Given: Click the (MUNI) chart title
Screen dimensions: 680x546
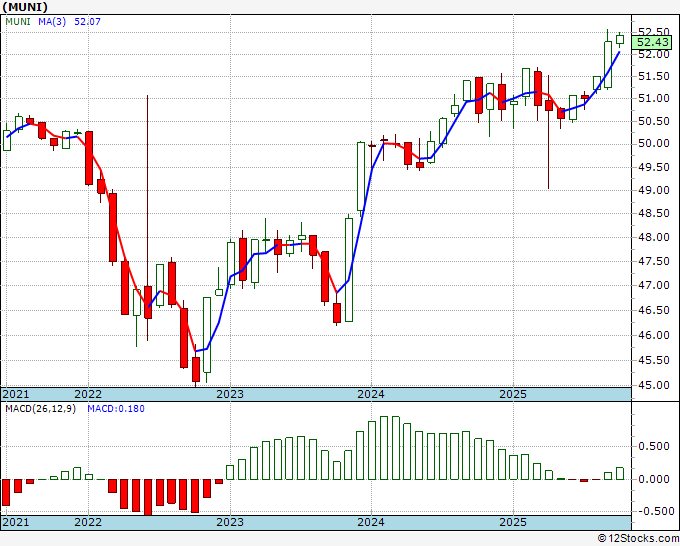Looking at the screenshot, I should tap(25, 7).
